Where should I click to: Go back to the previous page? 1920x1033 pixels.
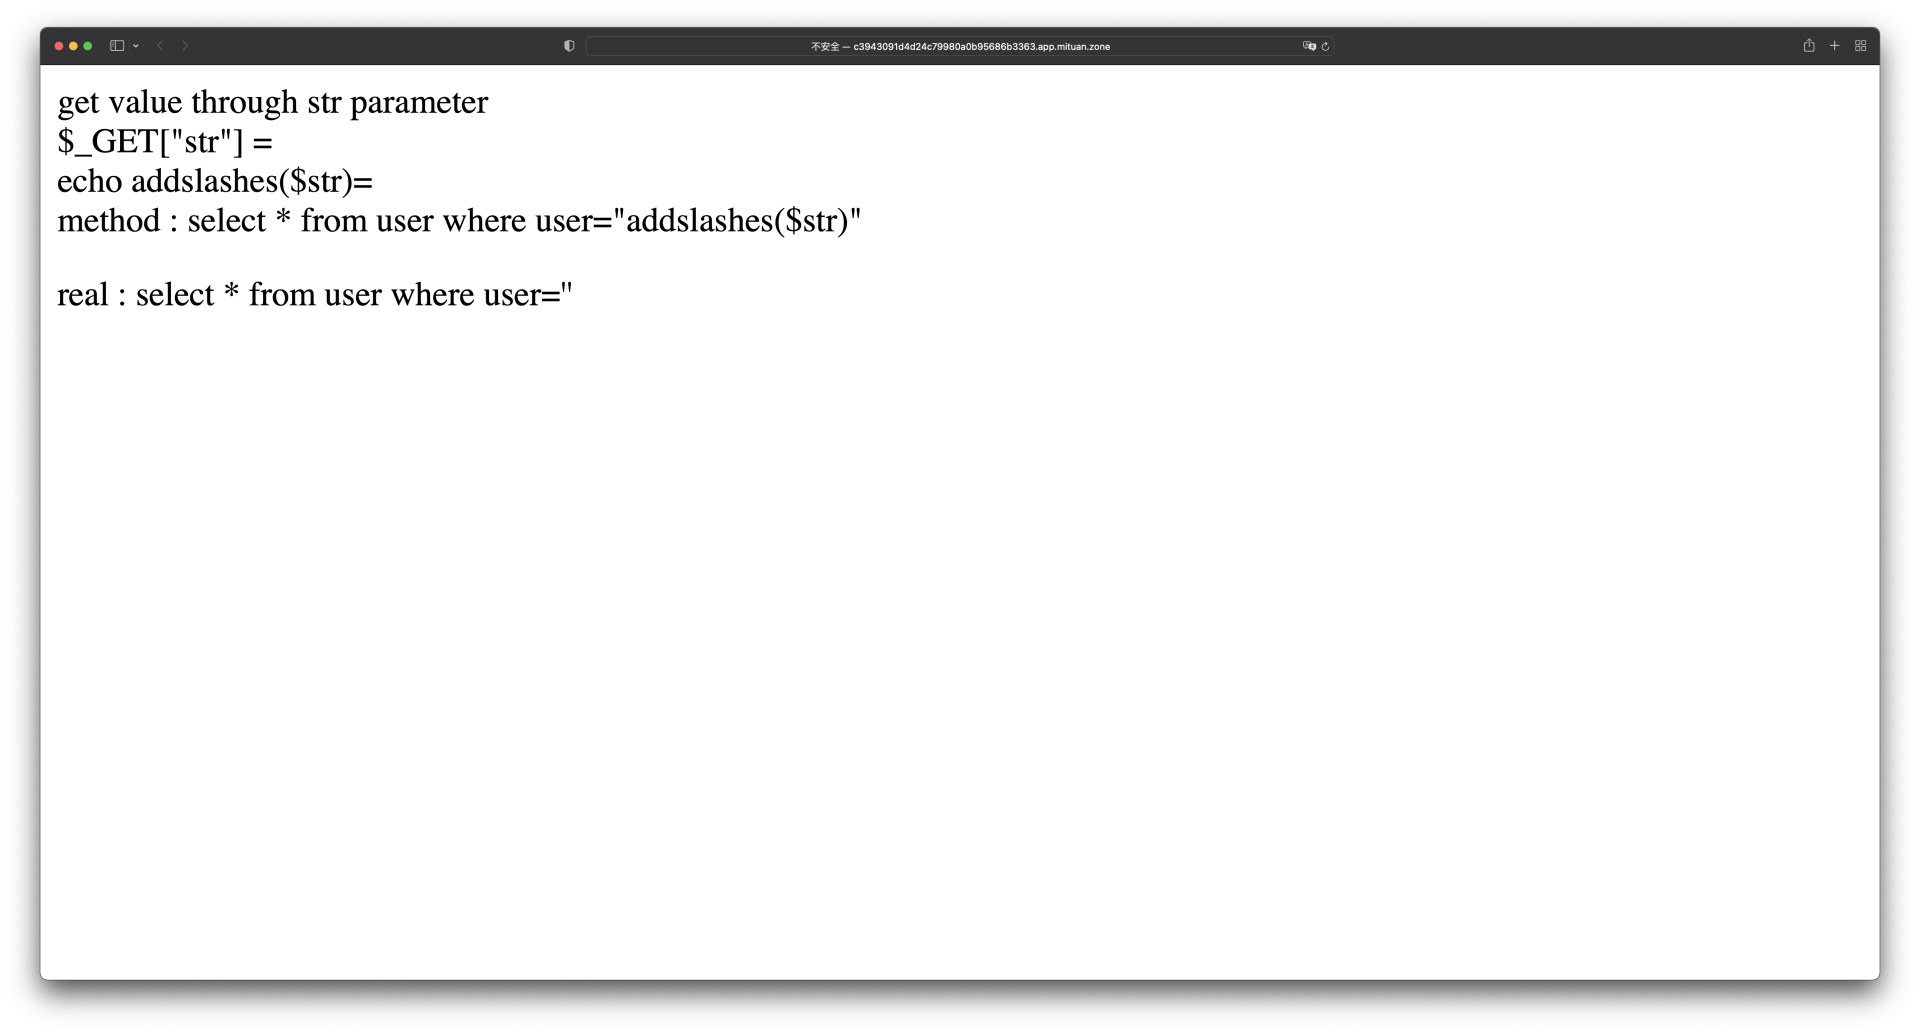coord(160,46)
